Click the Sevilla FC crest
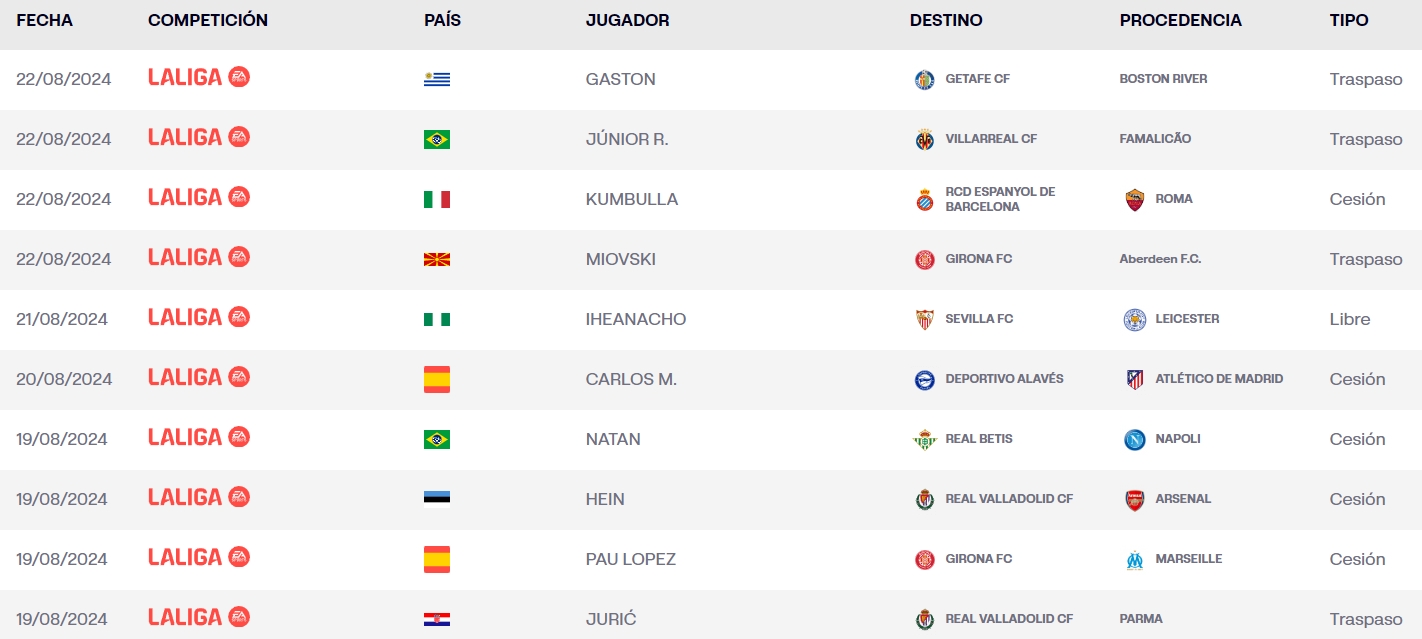The image size is (1422, 639). click(x=924, y=320)
